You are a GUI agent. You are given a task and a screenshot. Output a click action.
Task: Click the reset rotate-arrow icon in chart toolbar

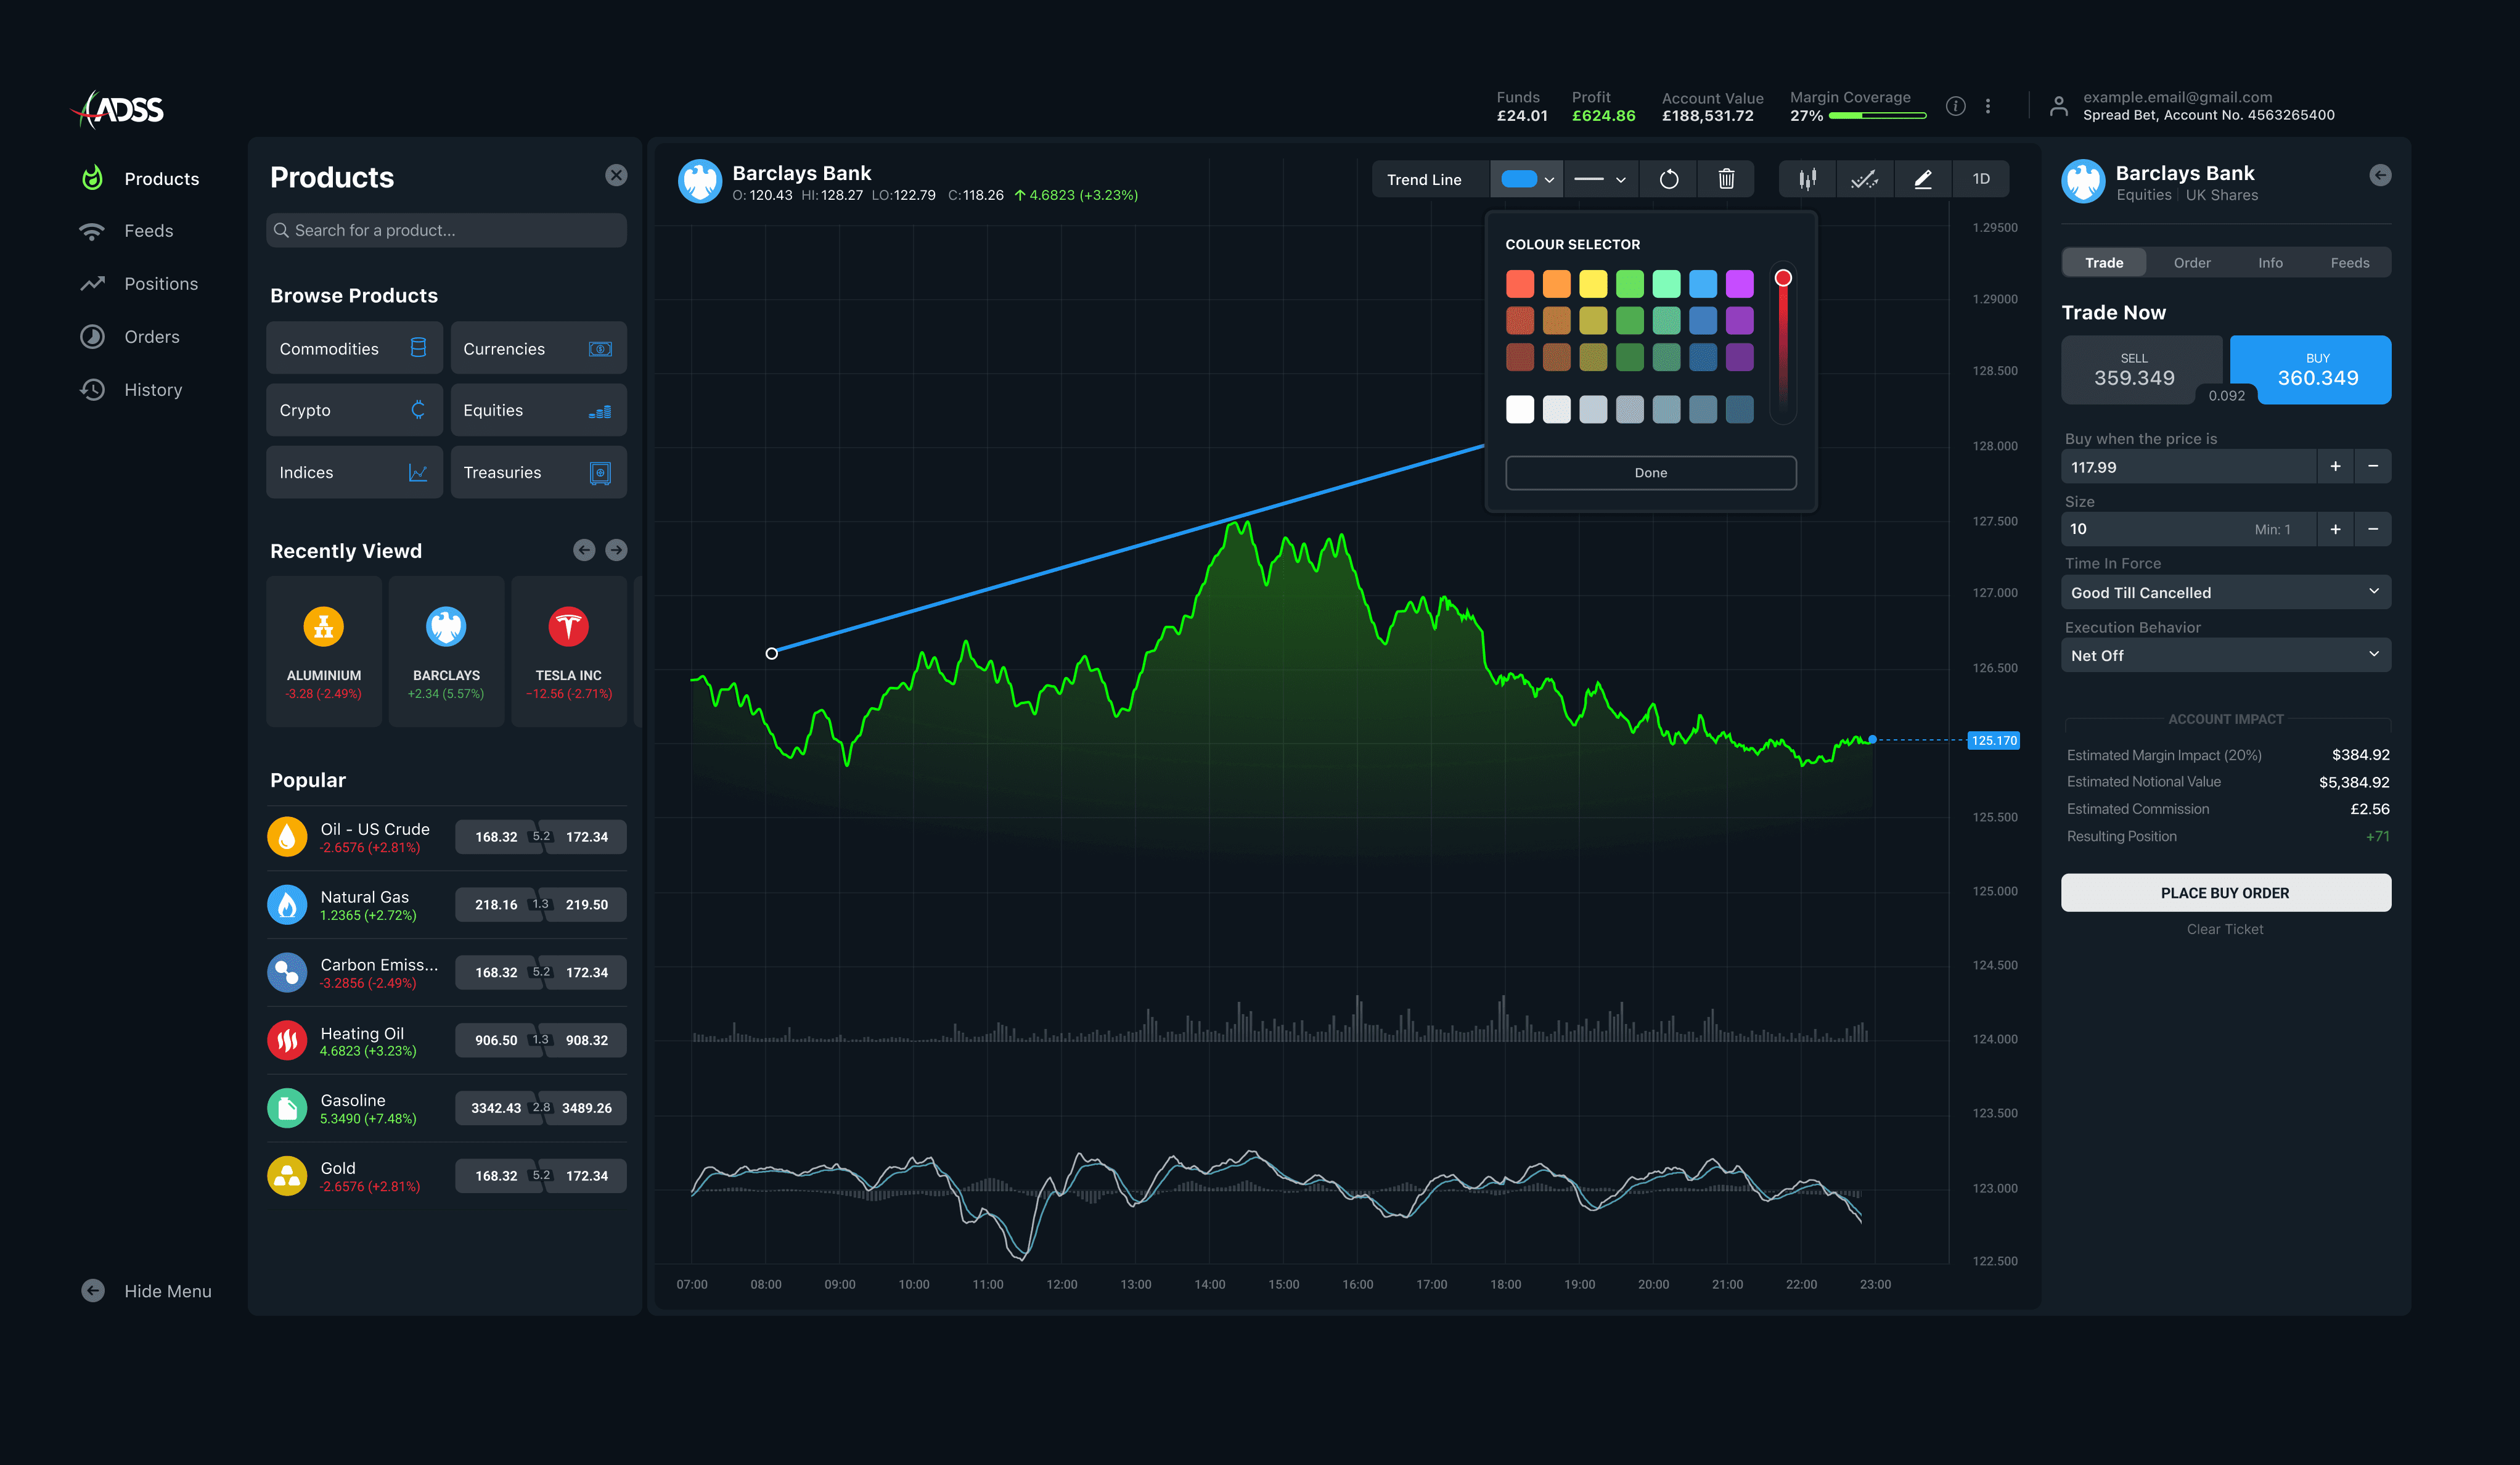pos(1669,179)
